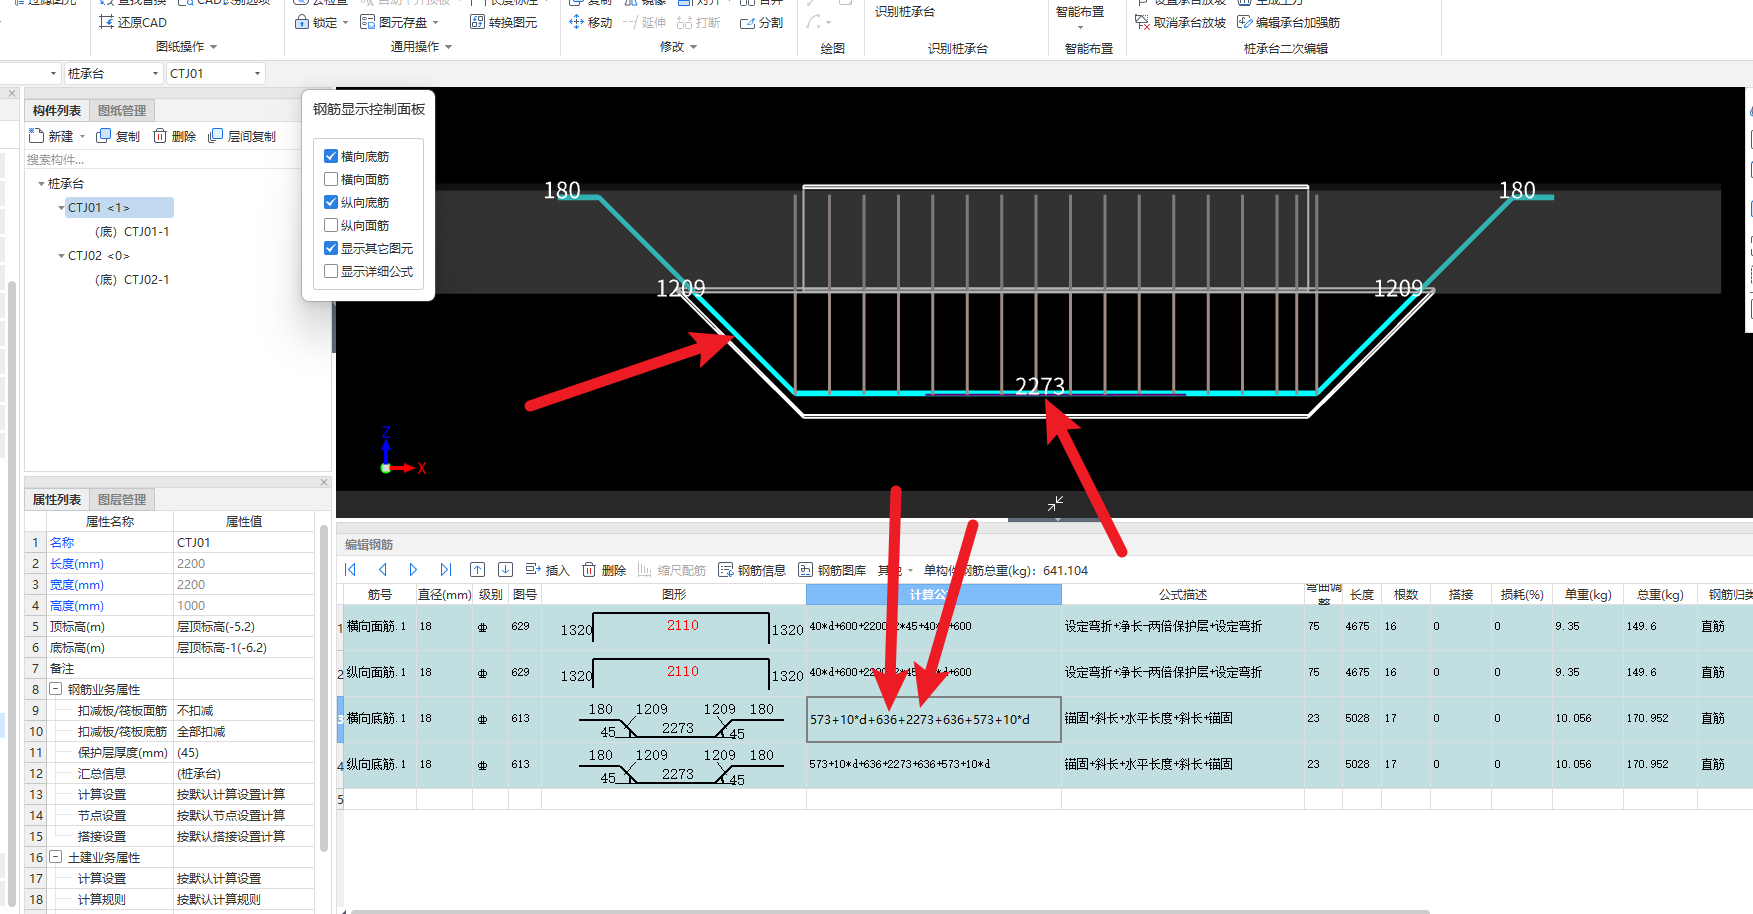This screenshot has height=914, width=1753.
Task: Click 横向底筋.1 formula cell 573+10*d+636+2273
Action: [934, 719]
